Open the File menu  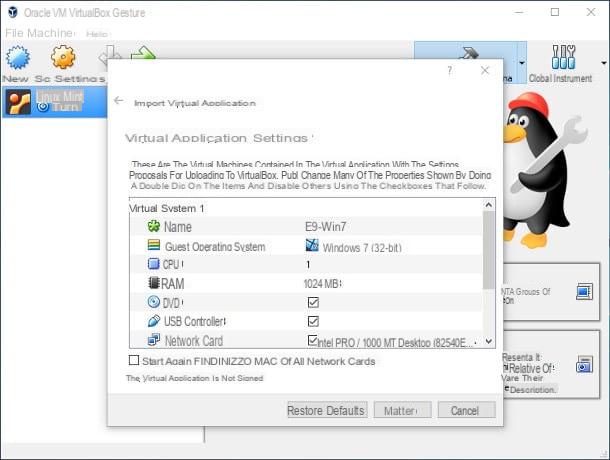click(x=15, y=33)
